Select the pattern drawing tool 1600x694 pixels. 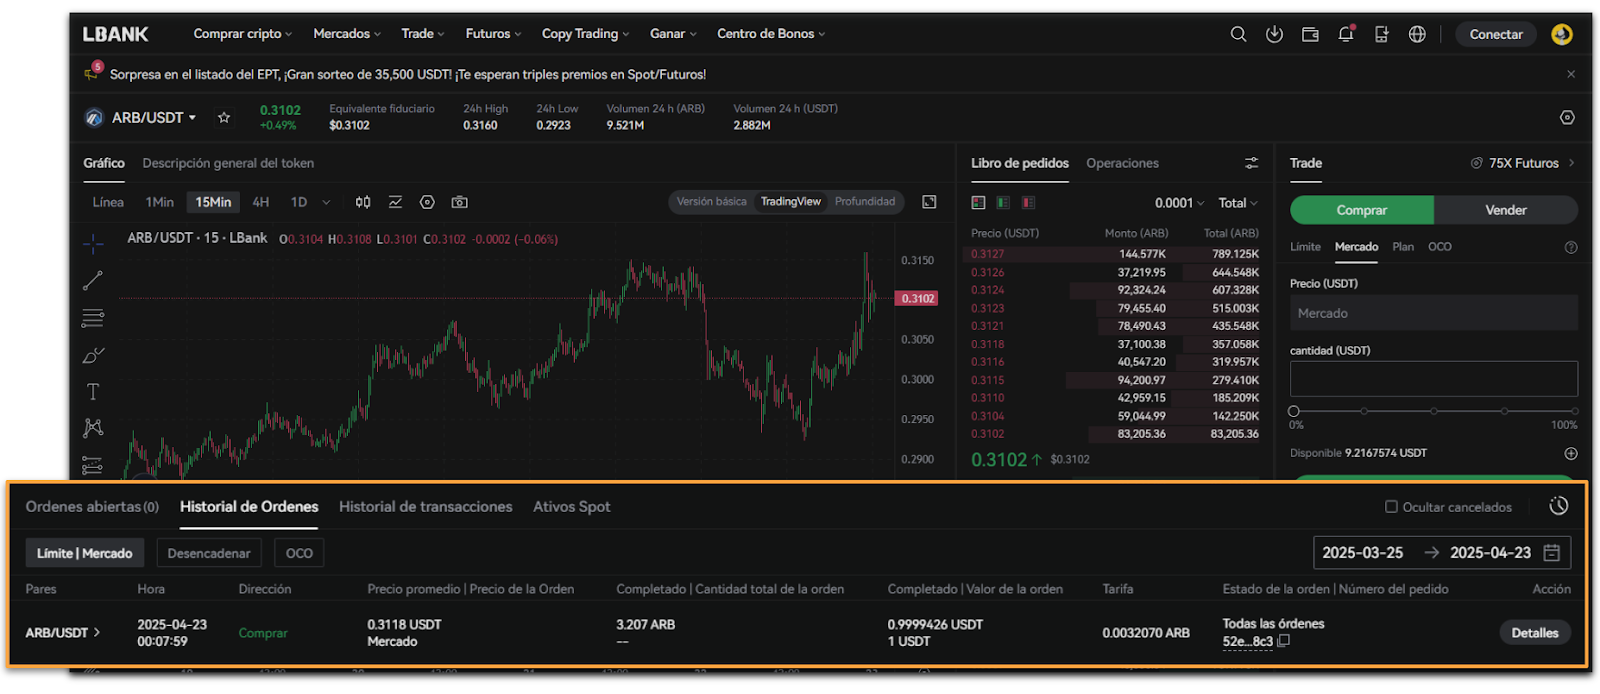(x=93, y=428)
